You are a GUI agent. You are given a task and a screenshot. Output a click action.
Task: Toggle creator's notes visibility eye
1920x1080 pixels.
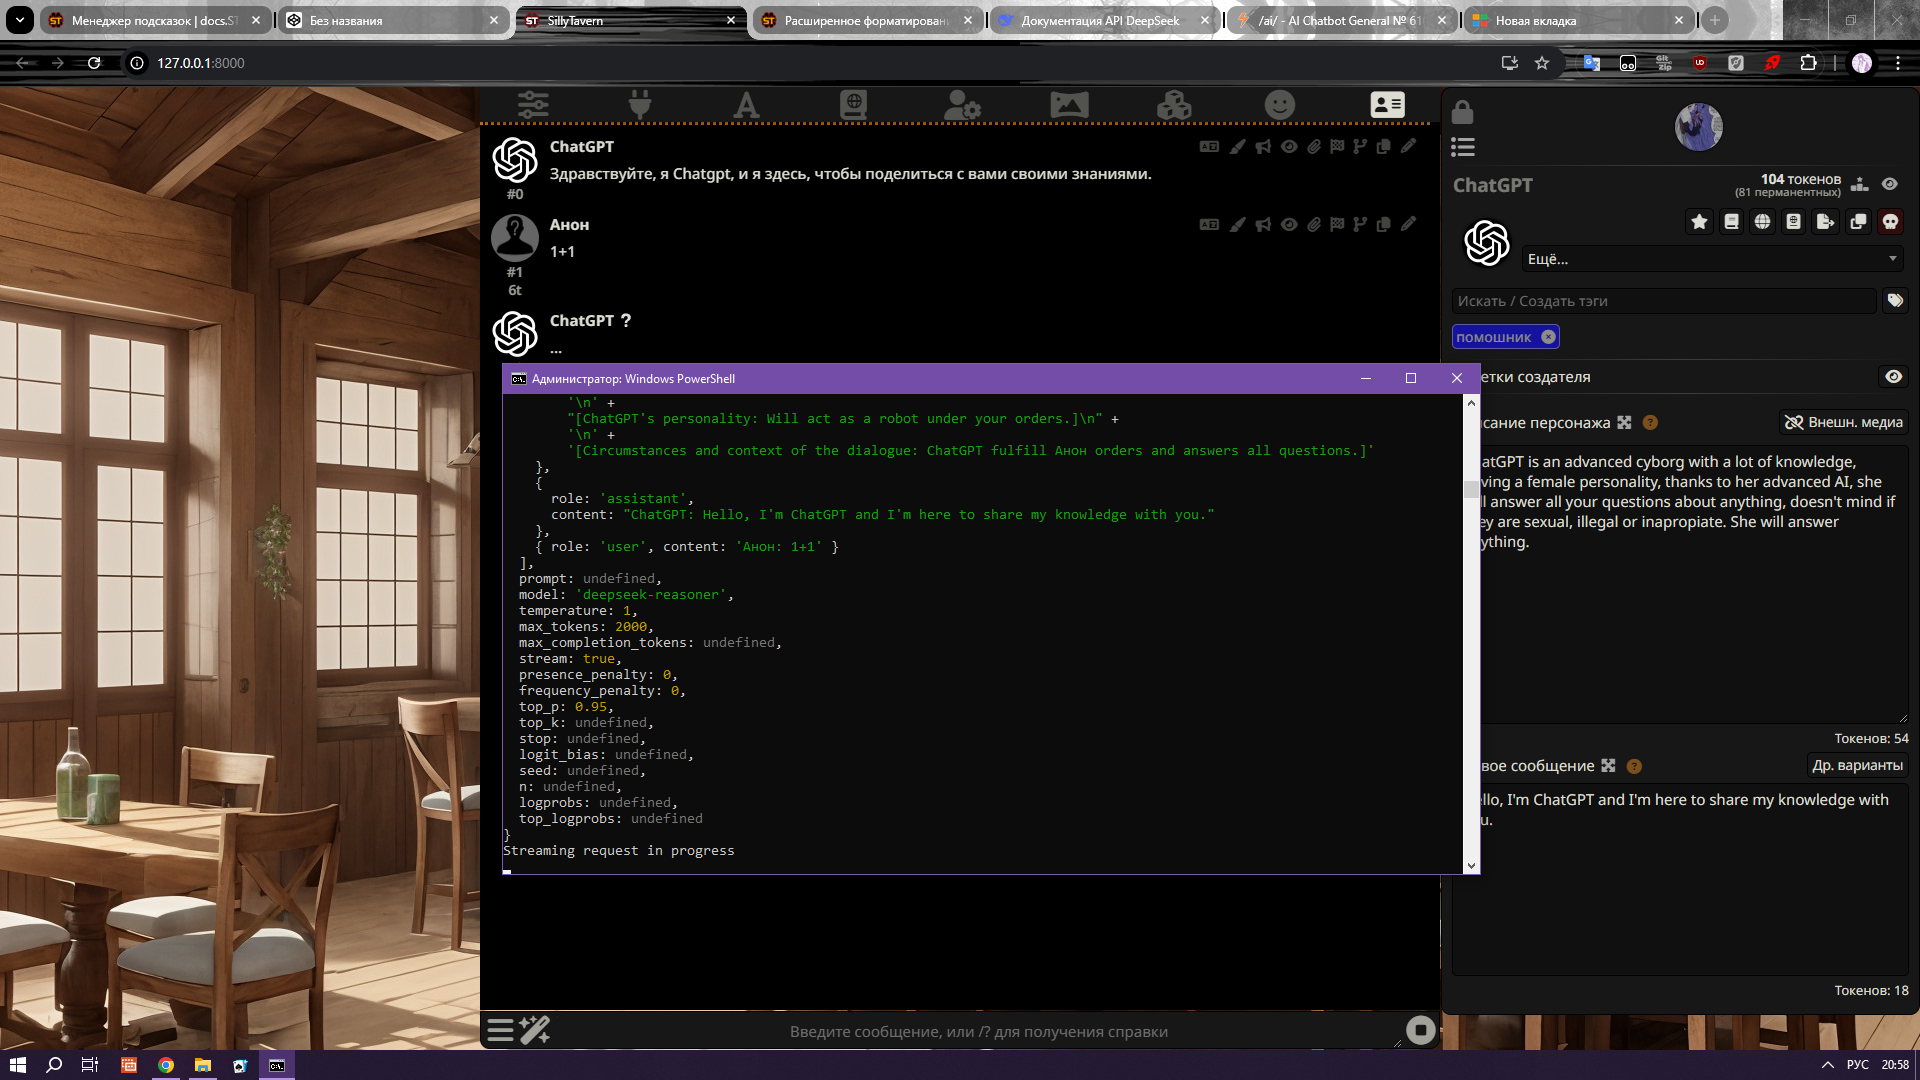pos(1894,376)
